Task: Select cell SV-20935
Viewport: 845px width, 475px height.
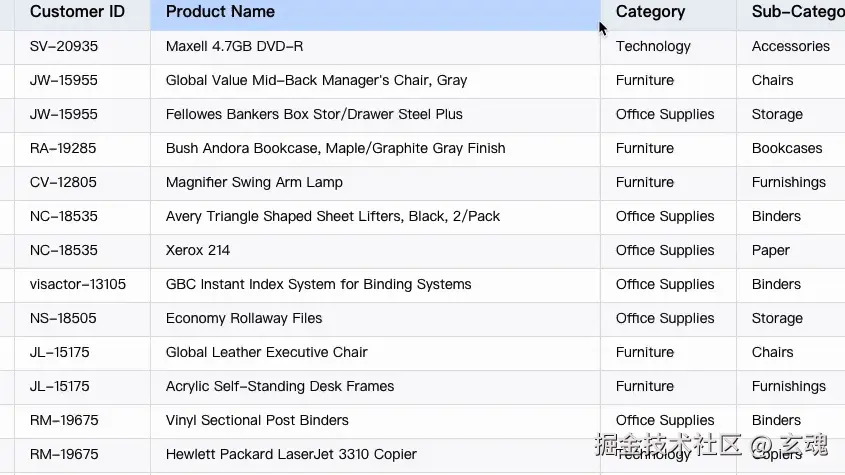Action: (82, 47)
